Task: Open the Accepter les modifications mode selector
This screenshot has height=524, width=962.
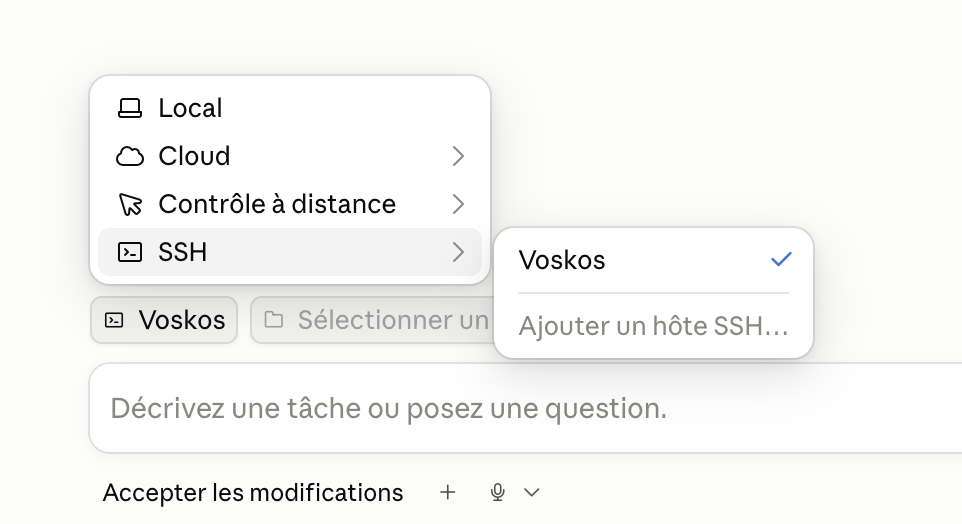Action: click(253, 493)
